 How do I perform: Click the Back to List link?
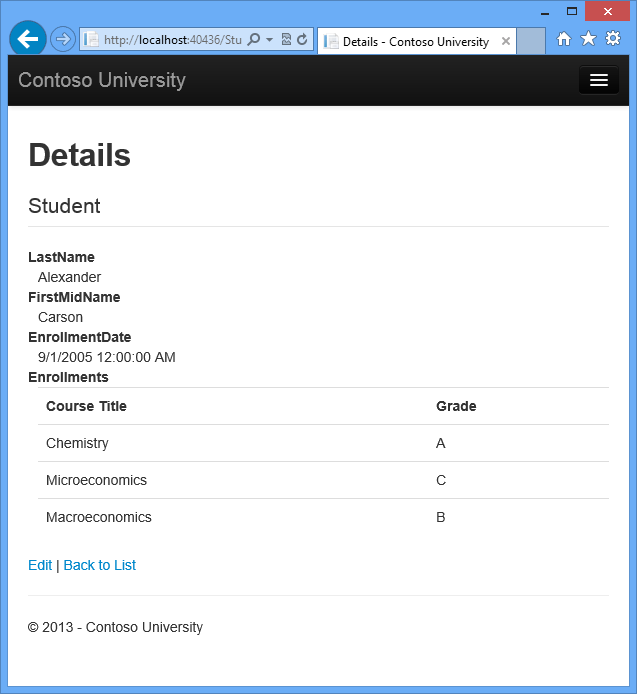pyautogui.click(x=100, y=565)
